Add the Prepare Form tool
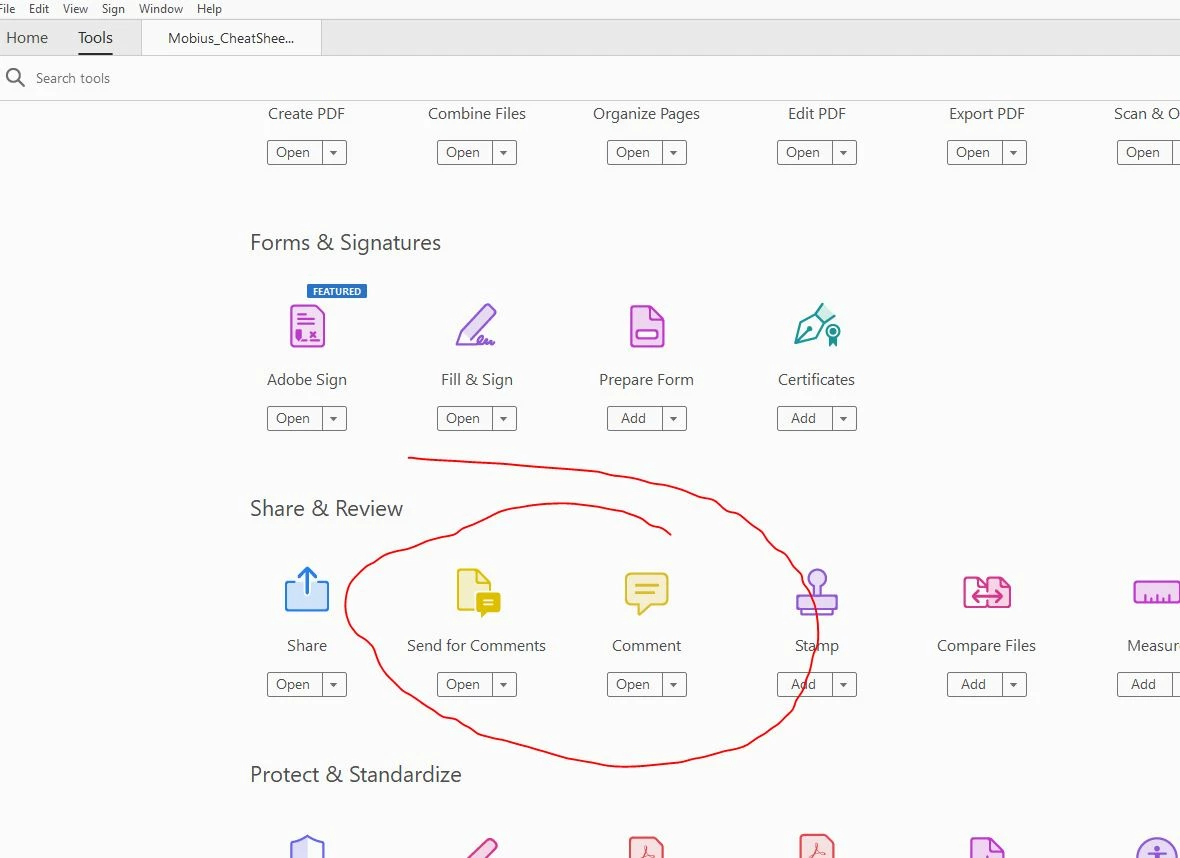This screenshot has height=858, width=1180. (634, 418)
